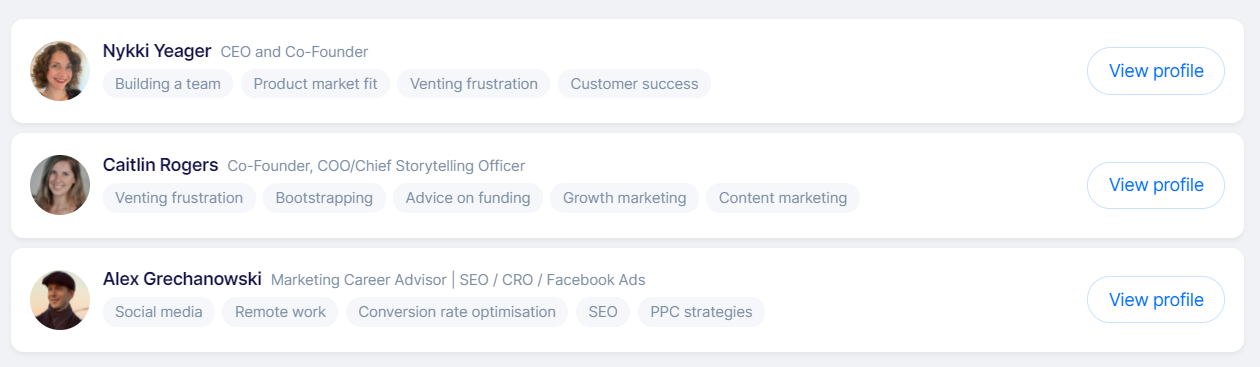
Task: Open Nykki Yeager's profile picture
Action: 60,71
